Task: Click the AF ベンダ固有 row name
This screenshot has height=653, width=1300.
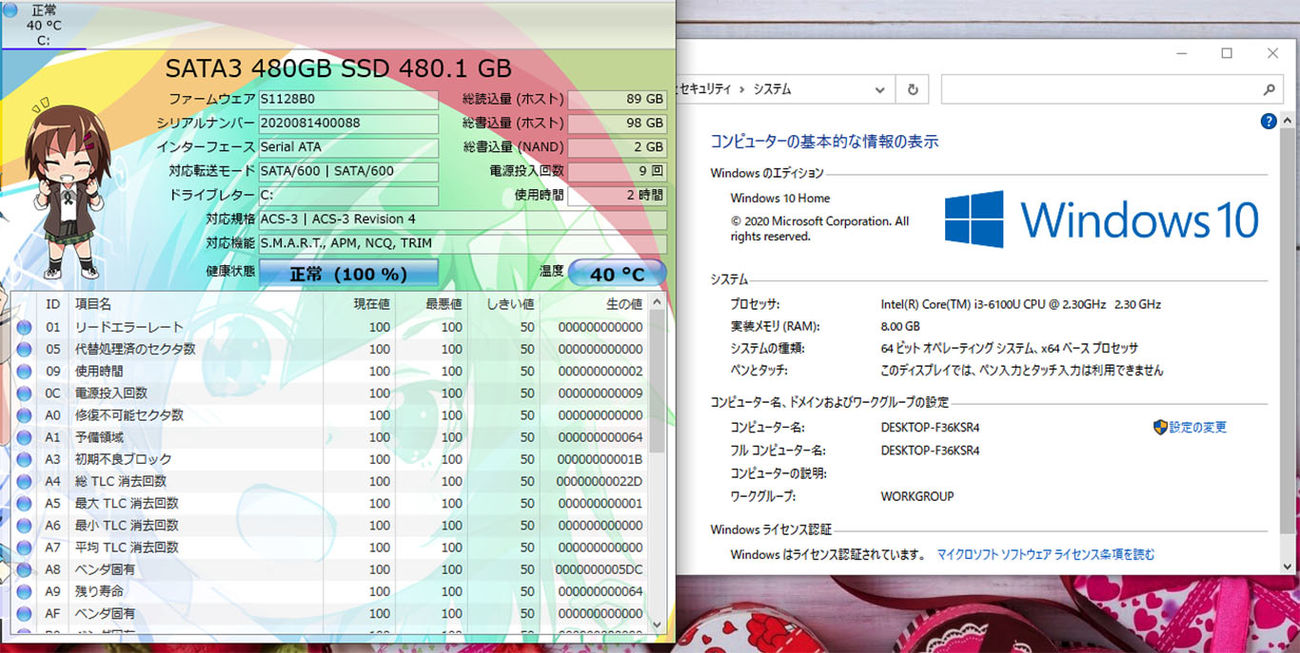Action: click(x=105, y=614)
